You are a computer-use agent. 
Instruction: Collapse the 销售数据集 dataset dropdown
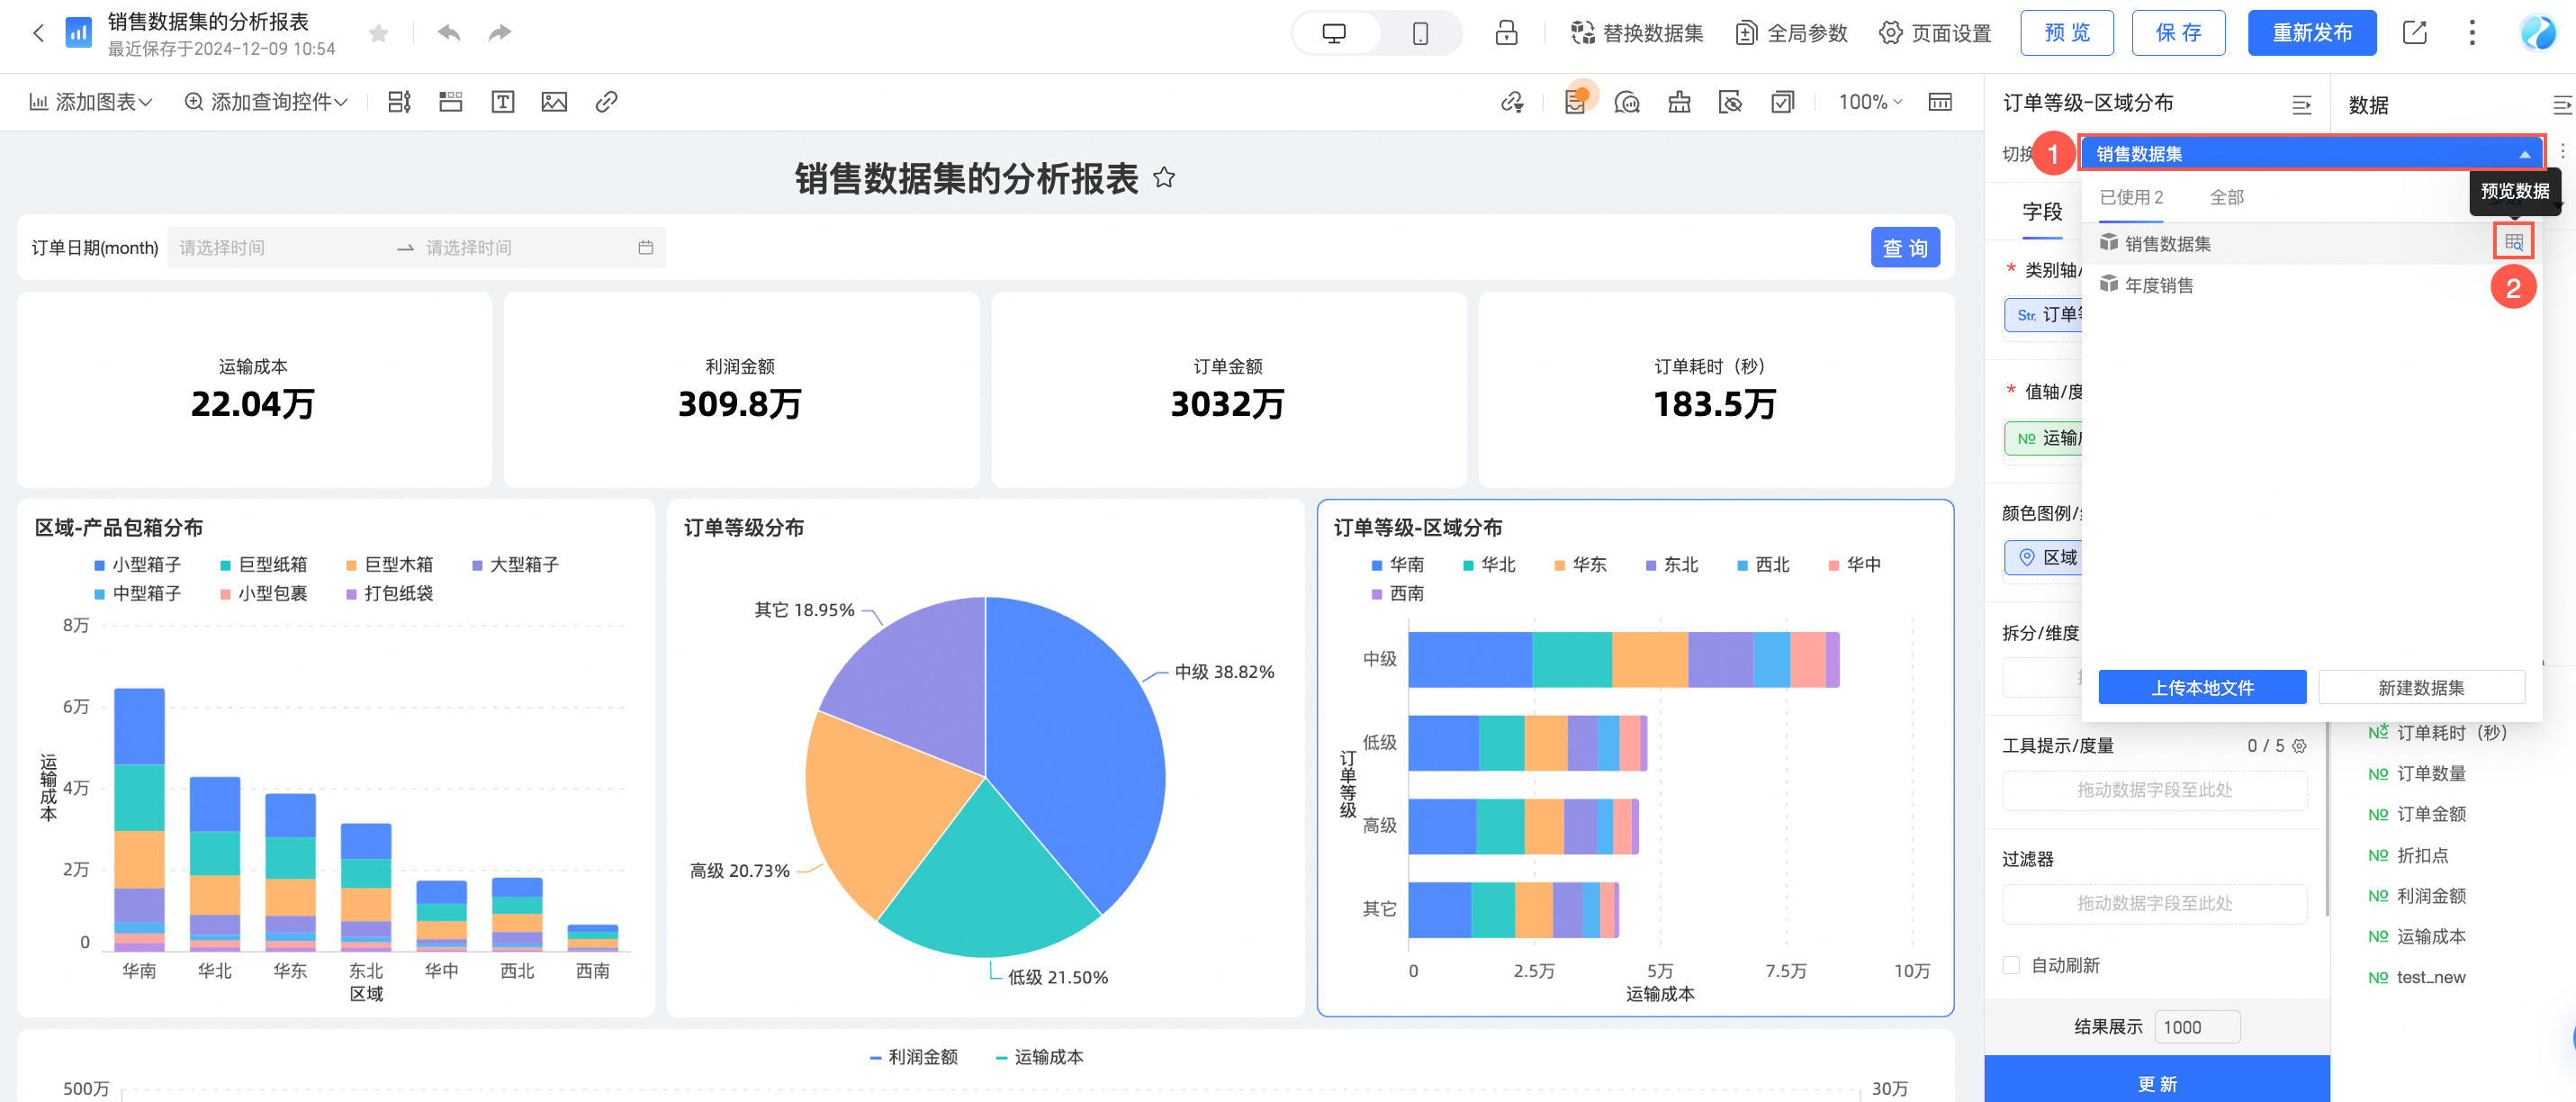(2524, 154)
